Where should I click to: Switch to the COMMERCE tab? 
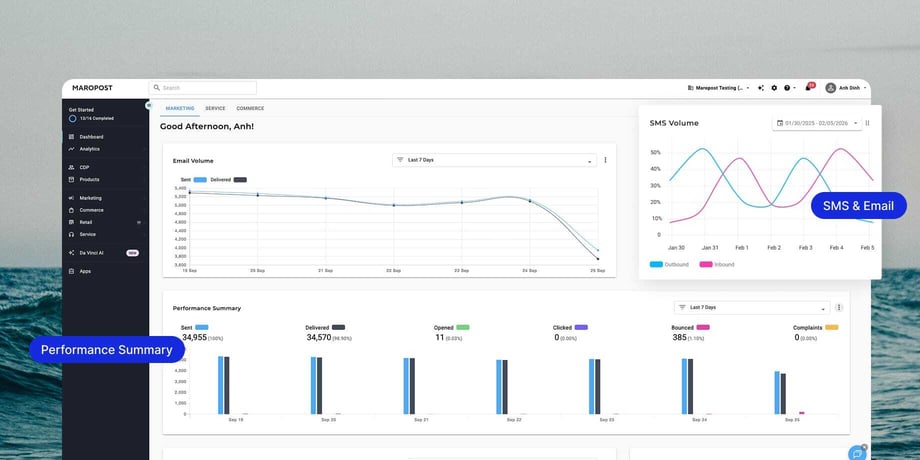[x=250, y=109]
